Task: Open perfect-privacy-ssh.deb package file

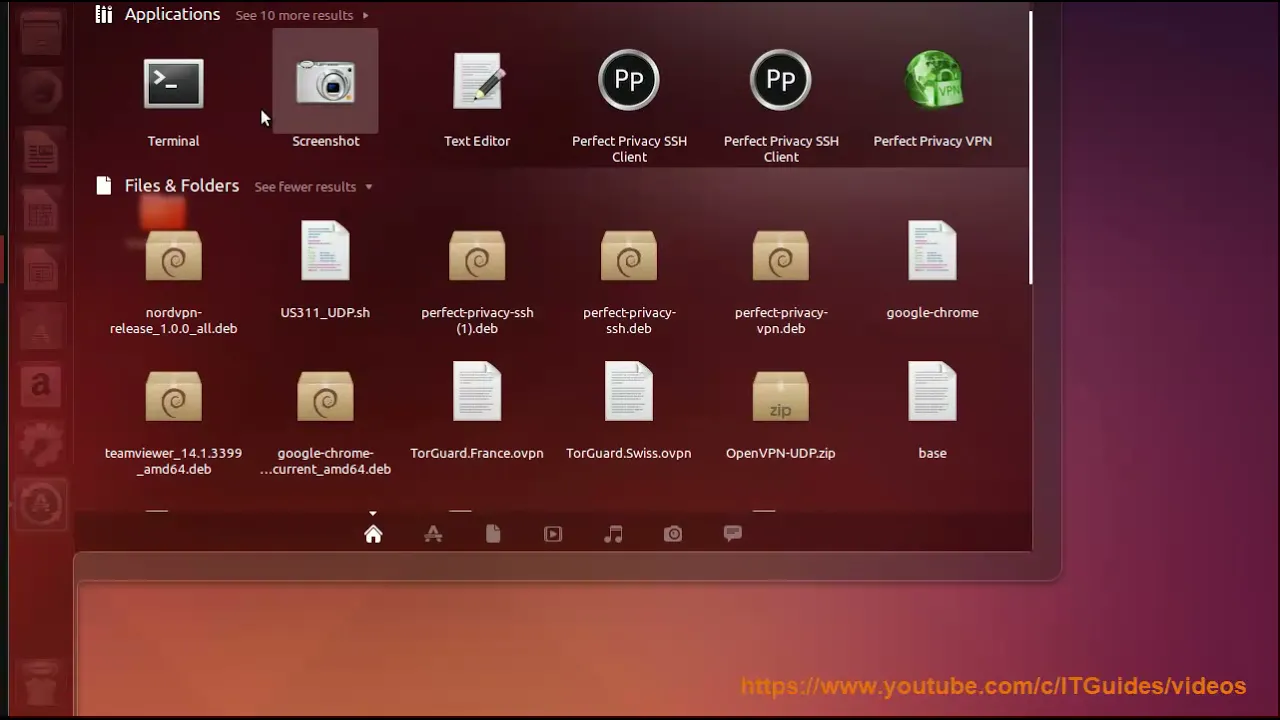Action: 629,256
